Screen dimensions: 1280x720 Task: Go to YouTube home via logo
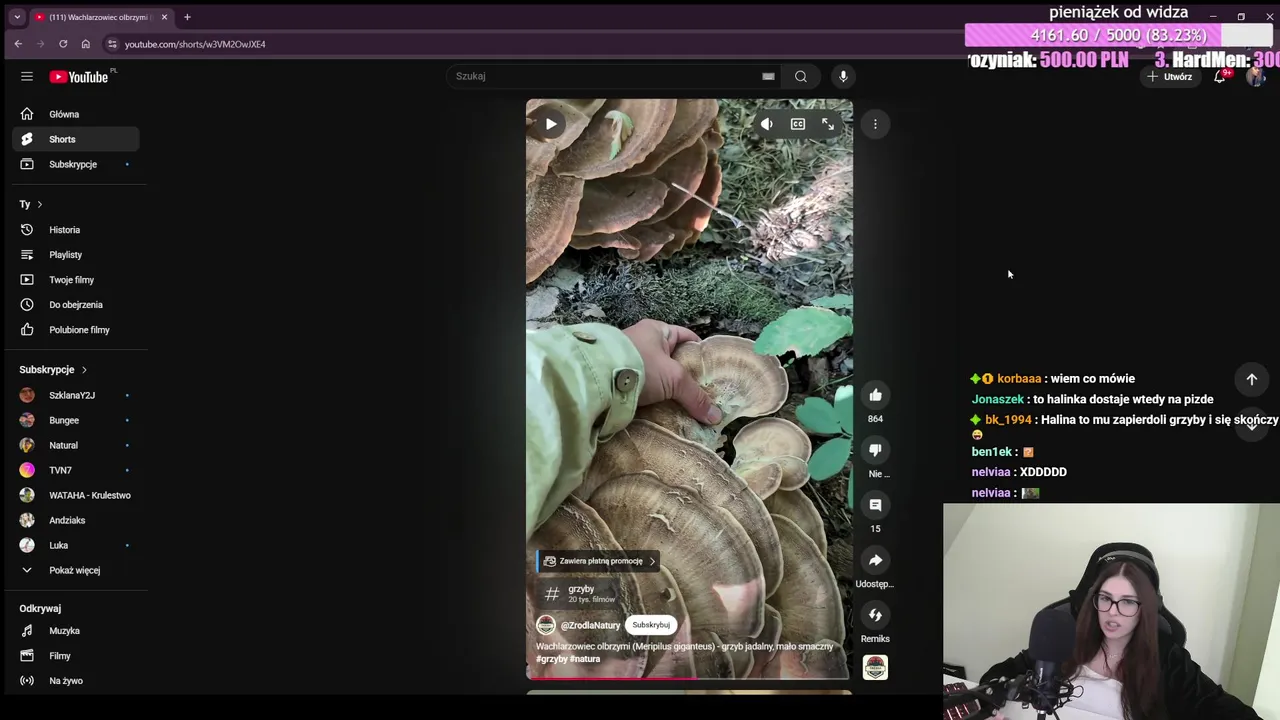coord(79,77)
